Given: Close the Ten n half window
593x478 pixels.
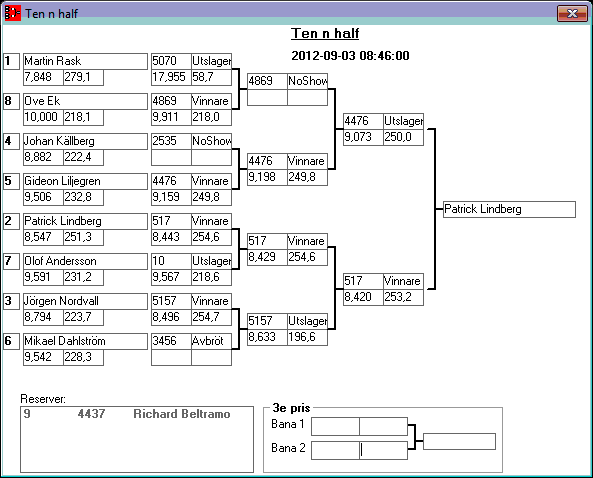Looking at the screenshot, I should [572, 14].
